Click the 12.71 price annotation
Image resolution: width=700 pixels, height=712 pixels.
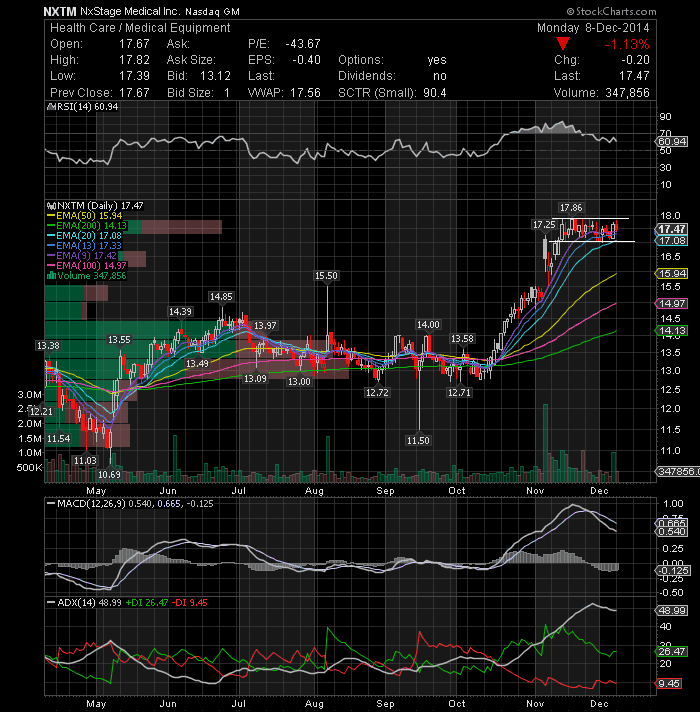click(459, 392)
